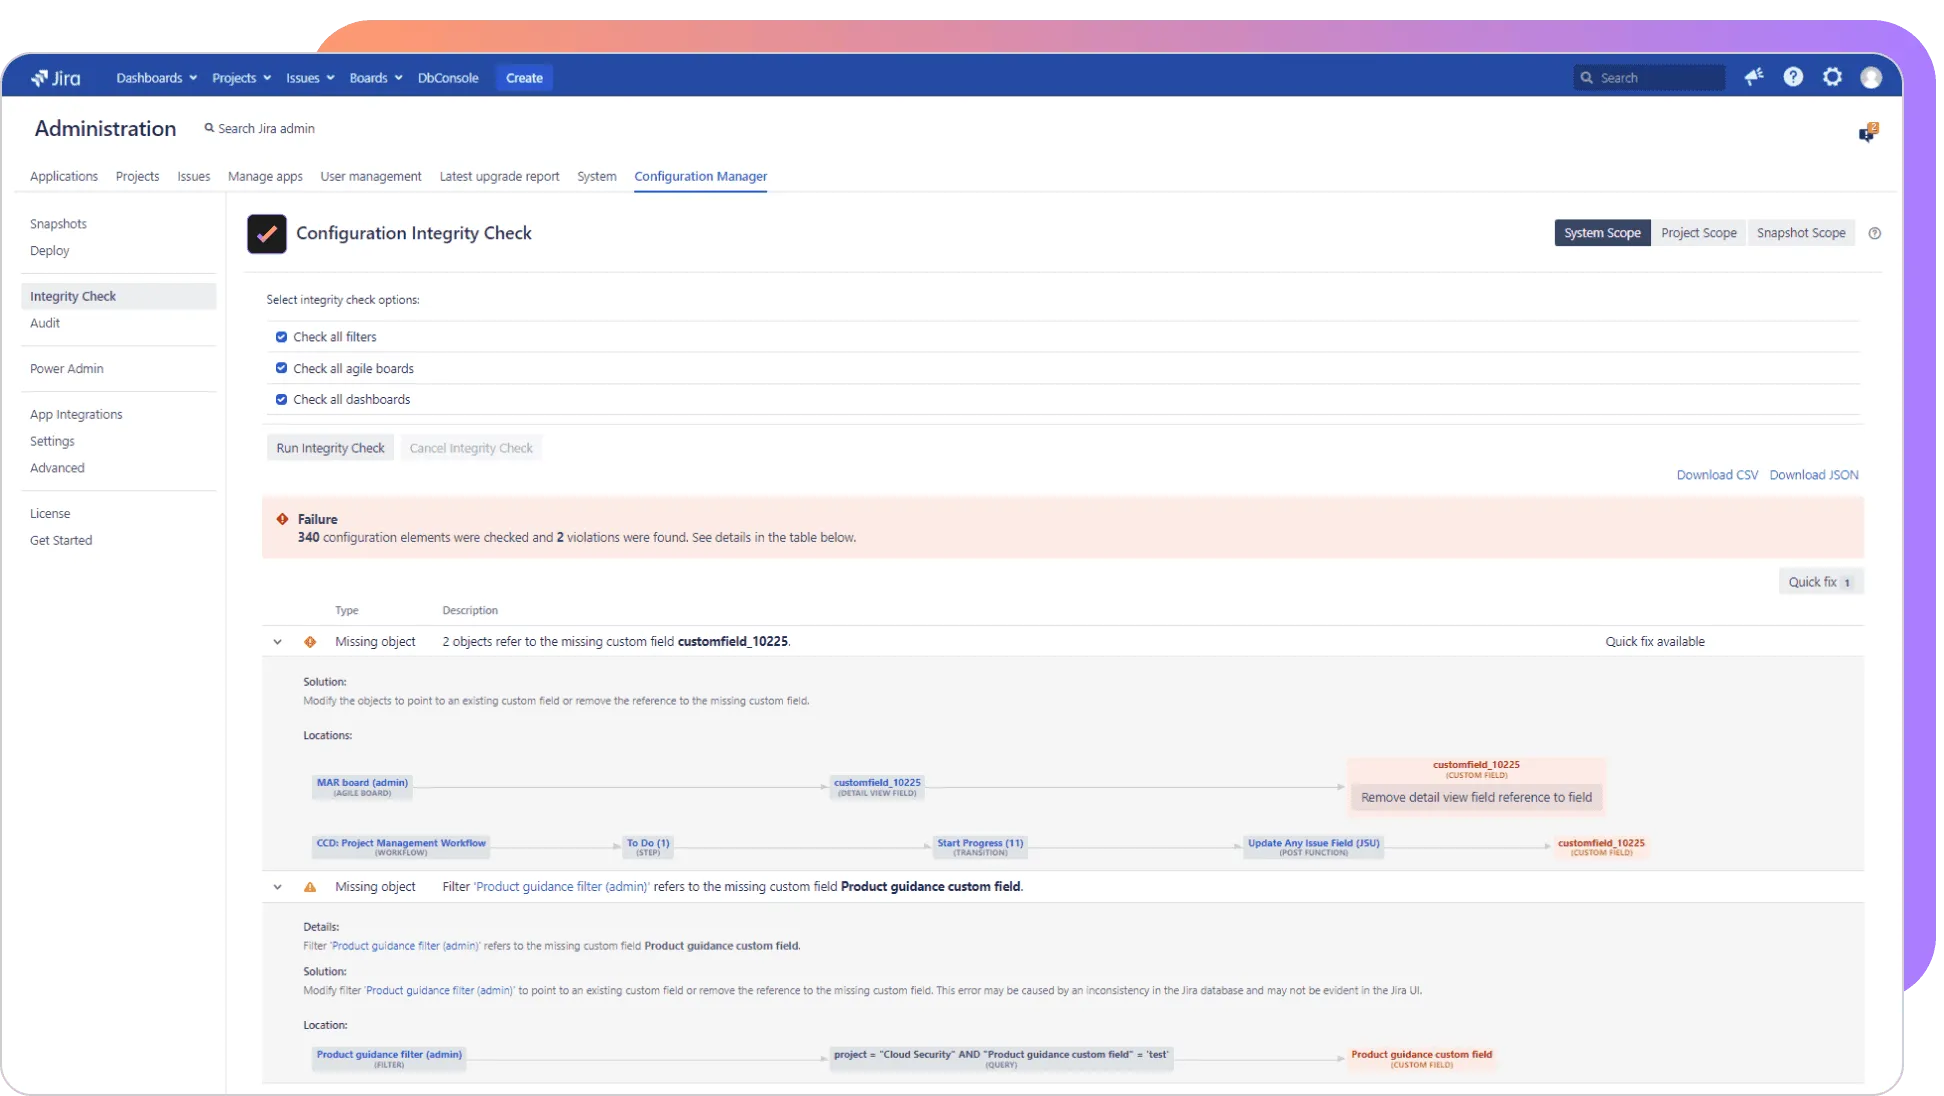The image size is (1944, 1096).
Task: Disable the Check all dashboards option
Action: (x=281, y=399)
